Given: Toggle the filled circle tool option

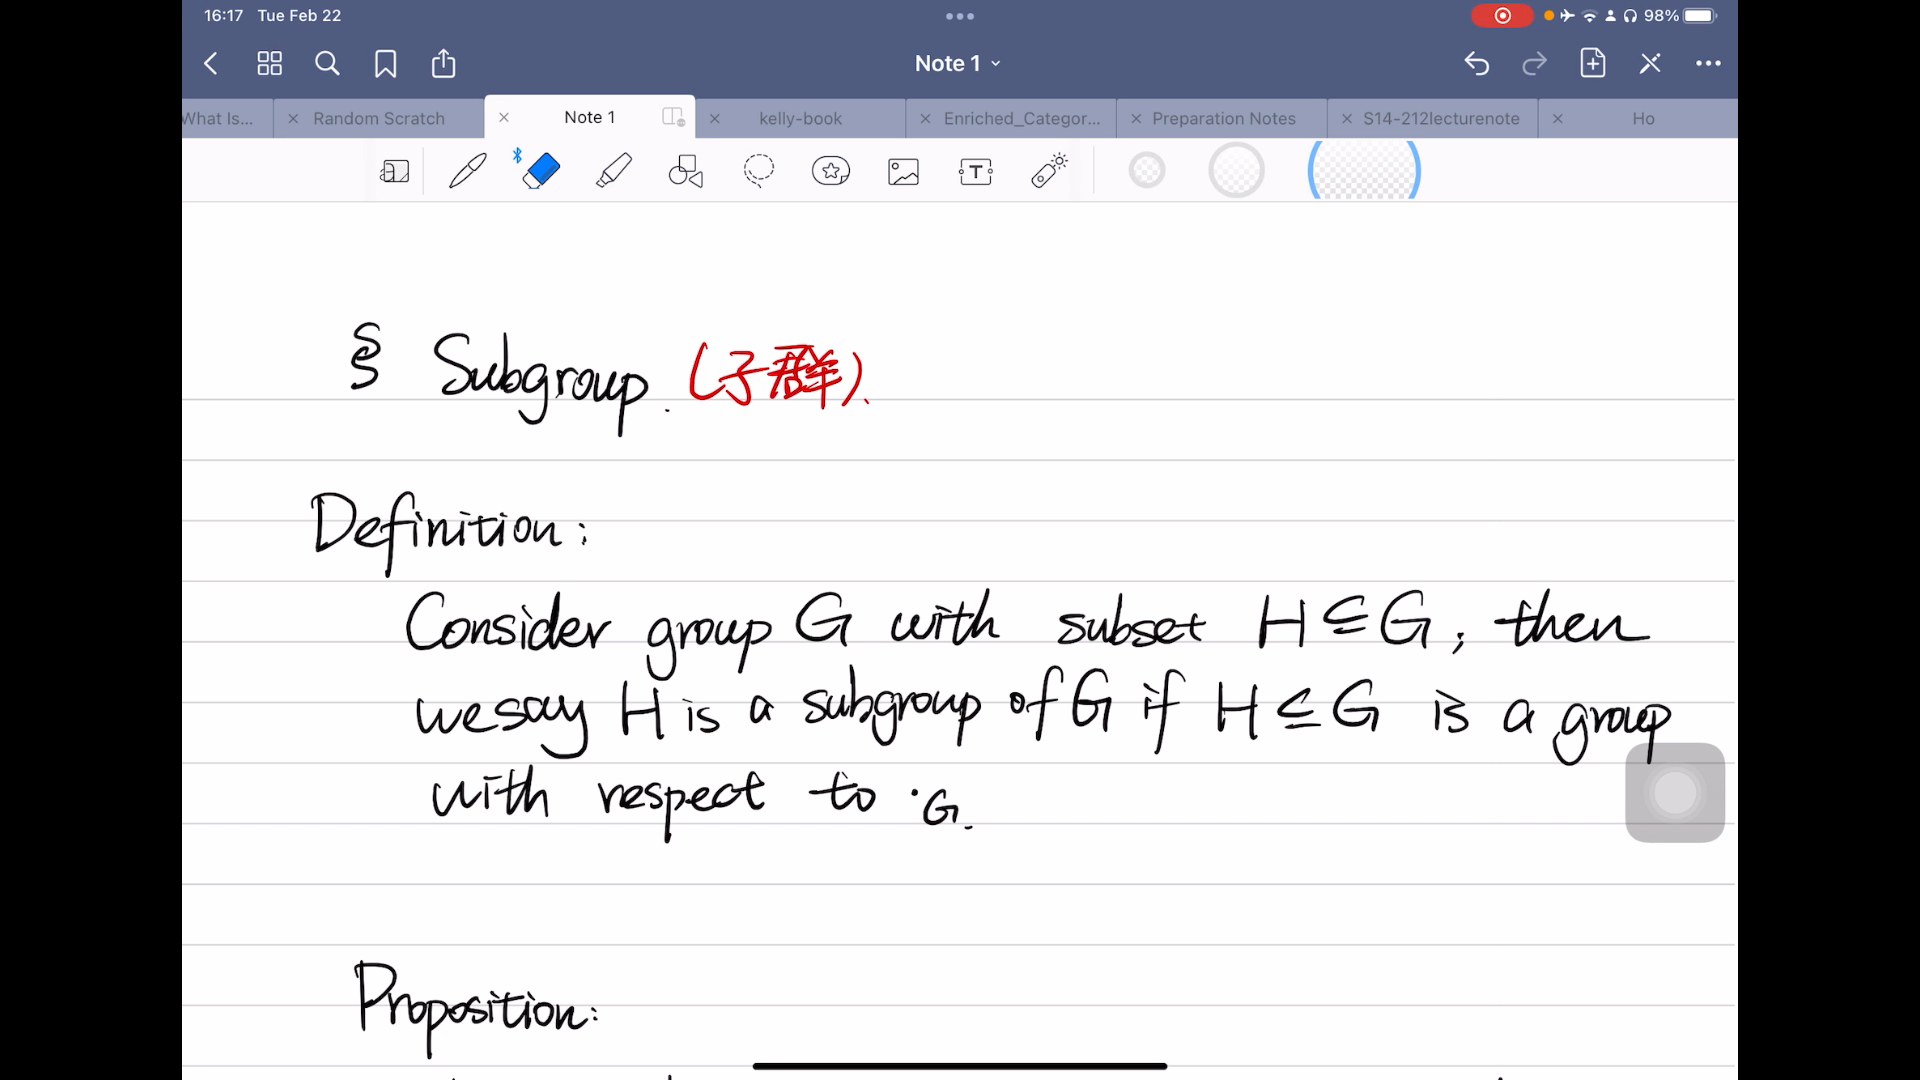Looking at the screenshot, I should point(1145,170).
